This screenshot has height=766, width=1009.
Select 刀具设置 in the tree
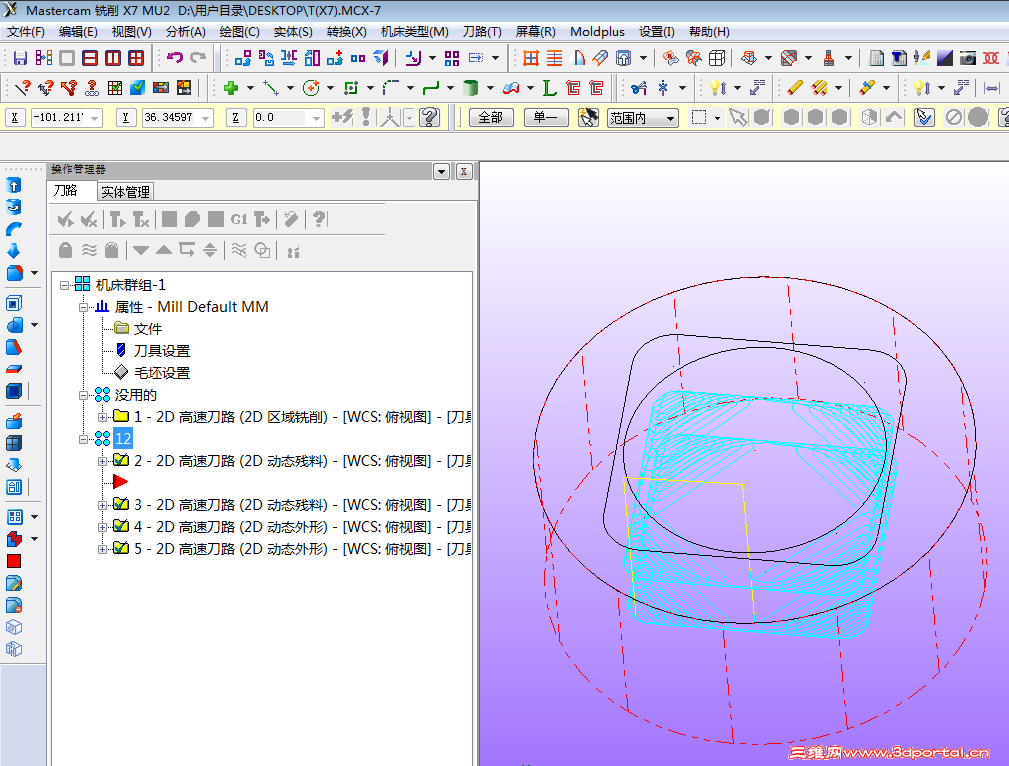pyautogui.click(x=162, y=351)
